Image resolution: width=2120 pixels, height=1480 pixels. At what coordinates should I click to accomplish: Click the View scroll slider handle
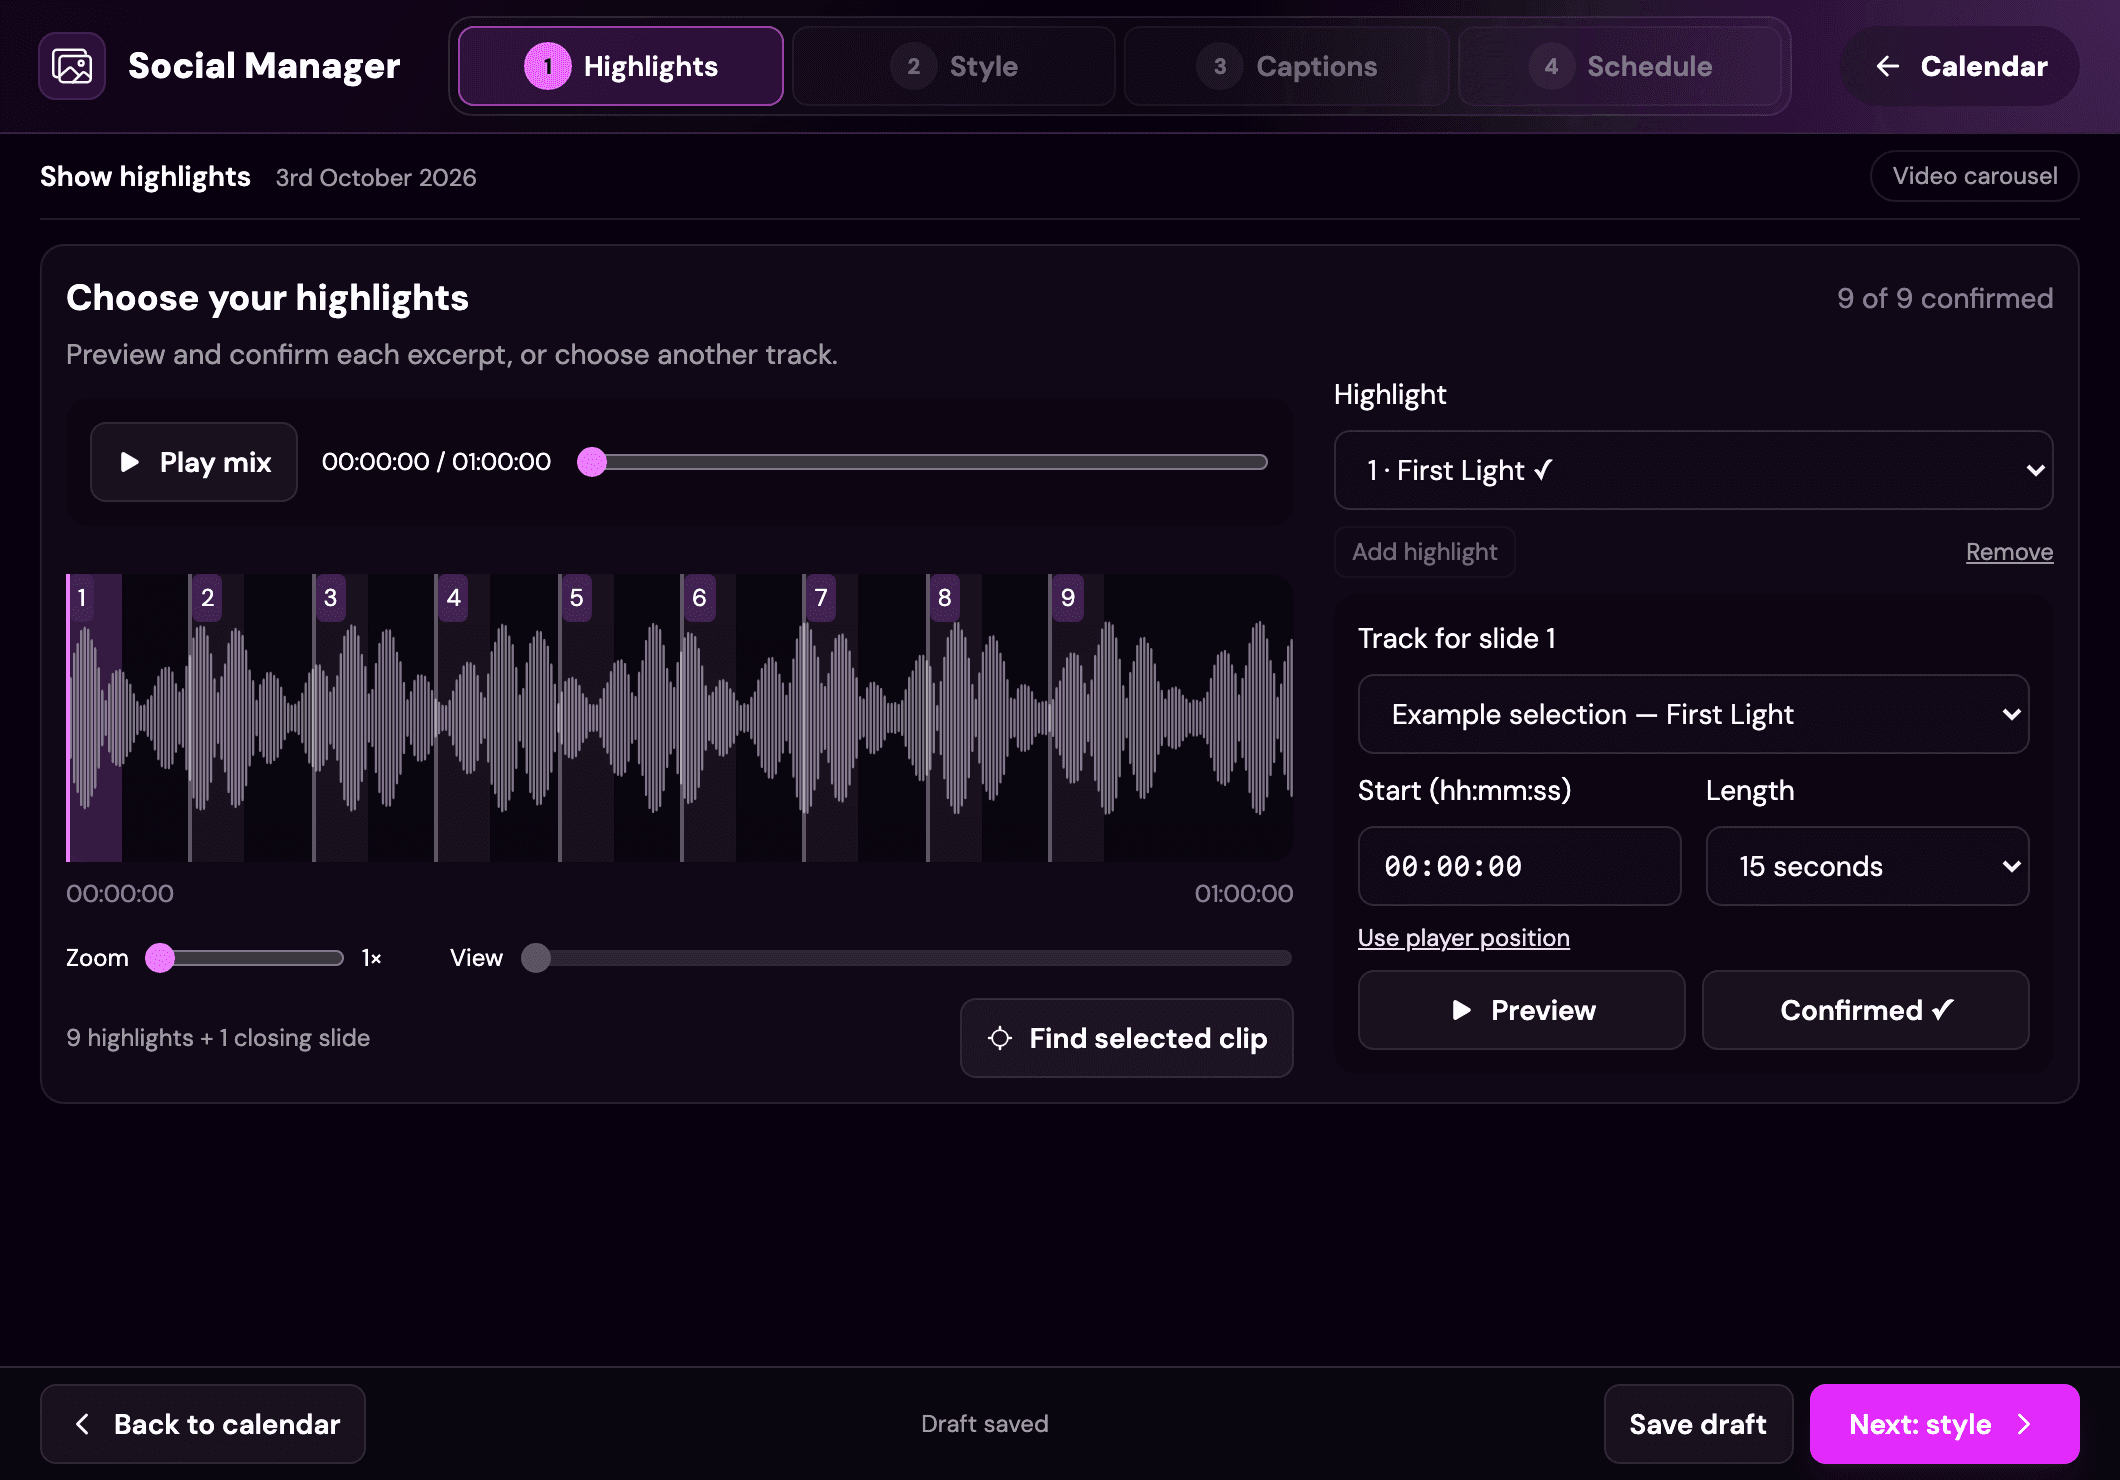pos(536,958)
